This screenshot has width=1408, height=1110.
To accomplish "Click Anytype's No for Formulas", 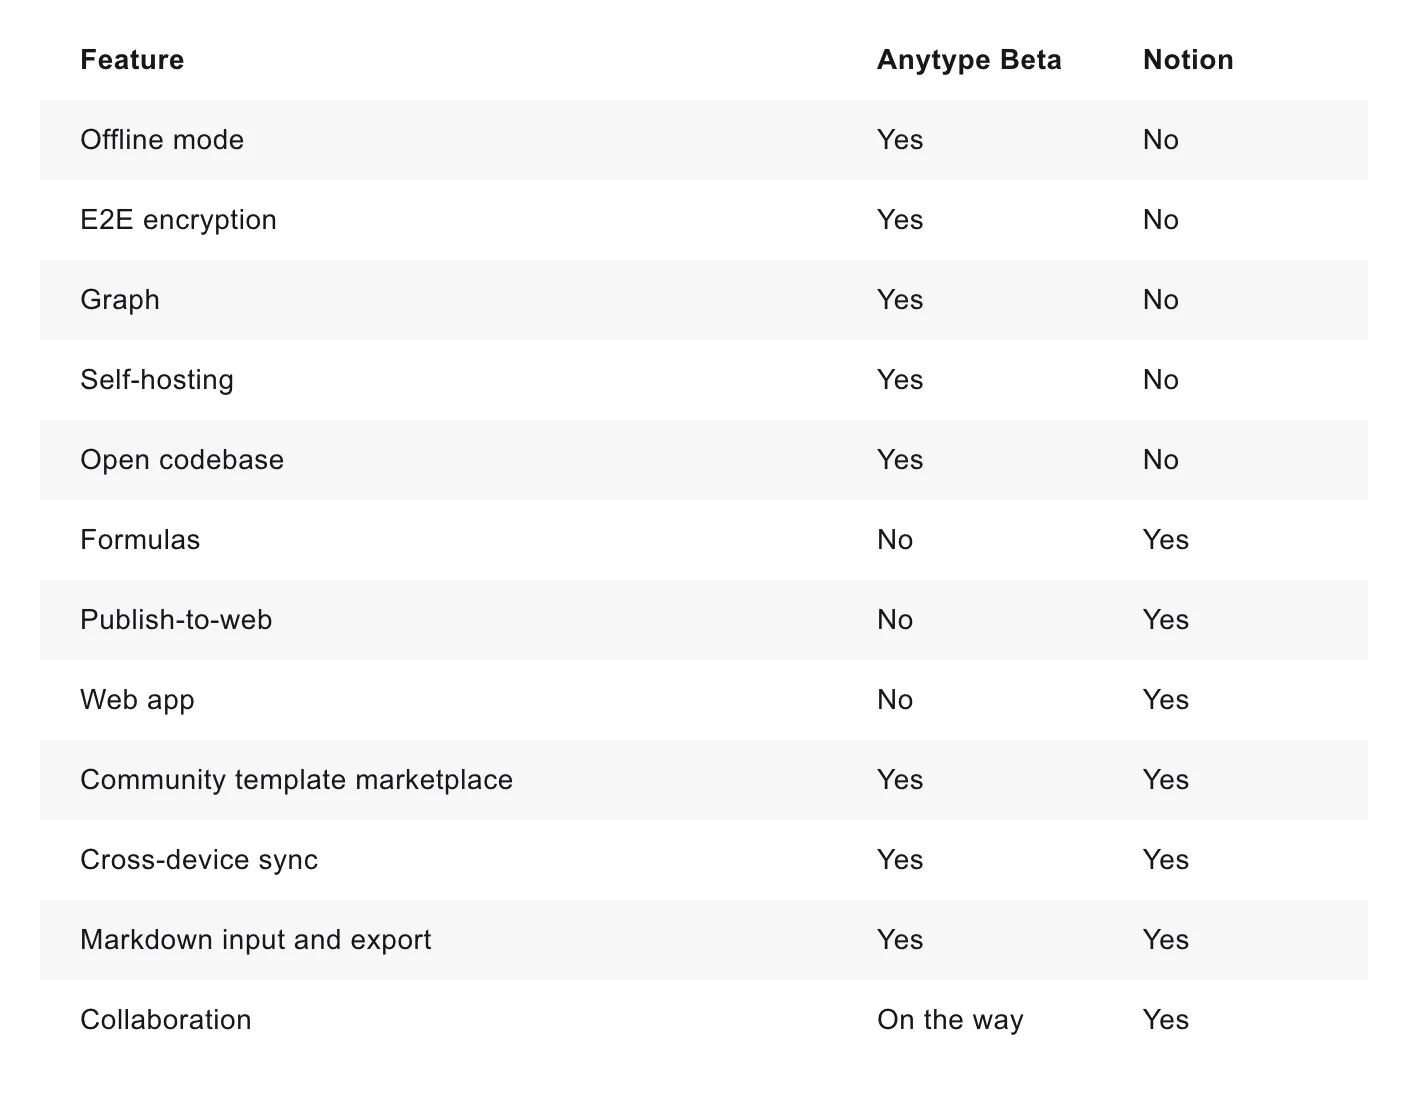I will 895,540.
